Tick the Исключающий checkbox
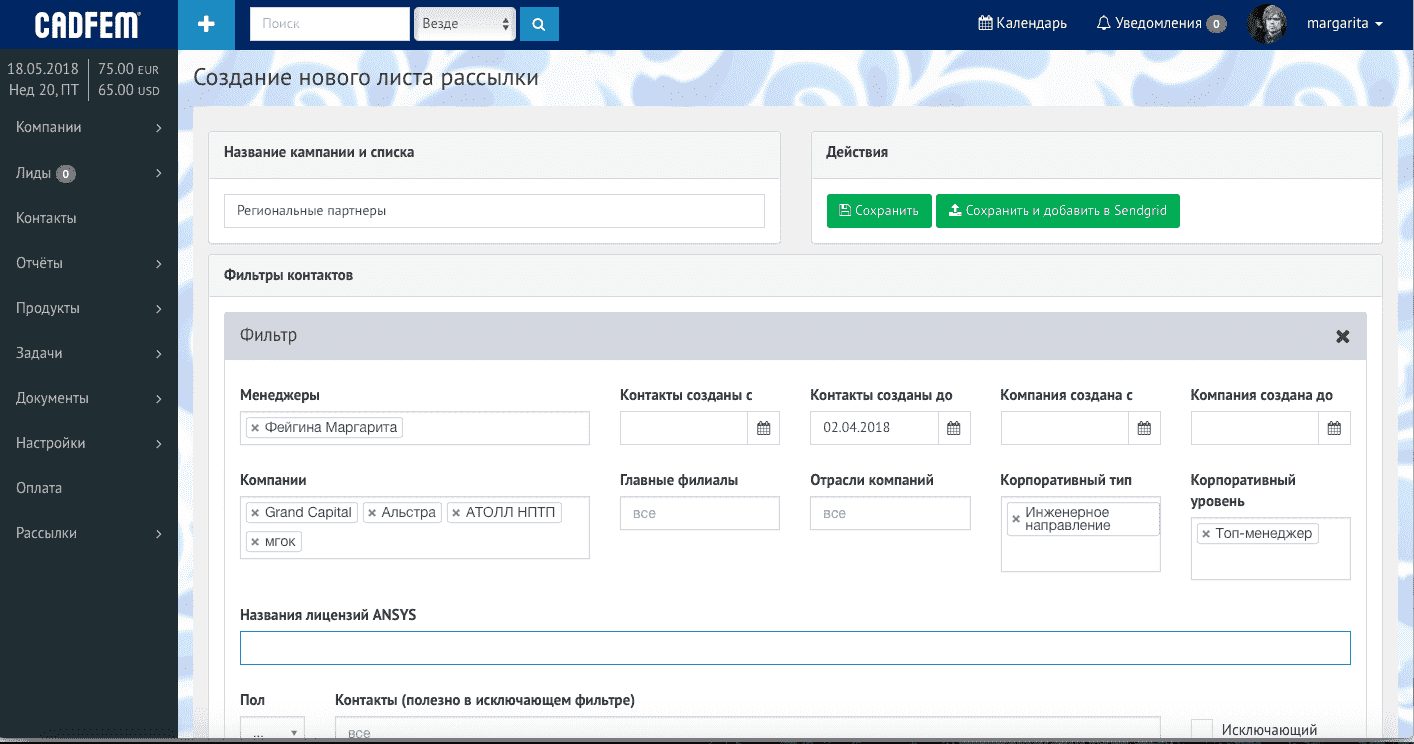The image size is (1414, 744). (x=1202, y=730)
